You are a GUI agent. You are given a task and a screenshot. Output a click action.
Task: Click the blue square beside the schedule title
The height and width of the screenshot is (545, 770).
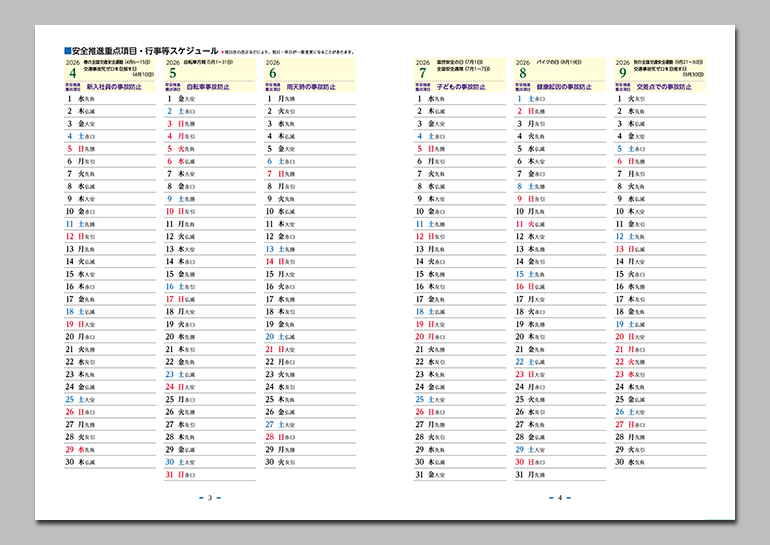(x=68, y=51)
